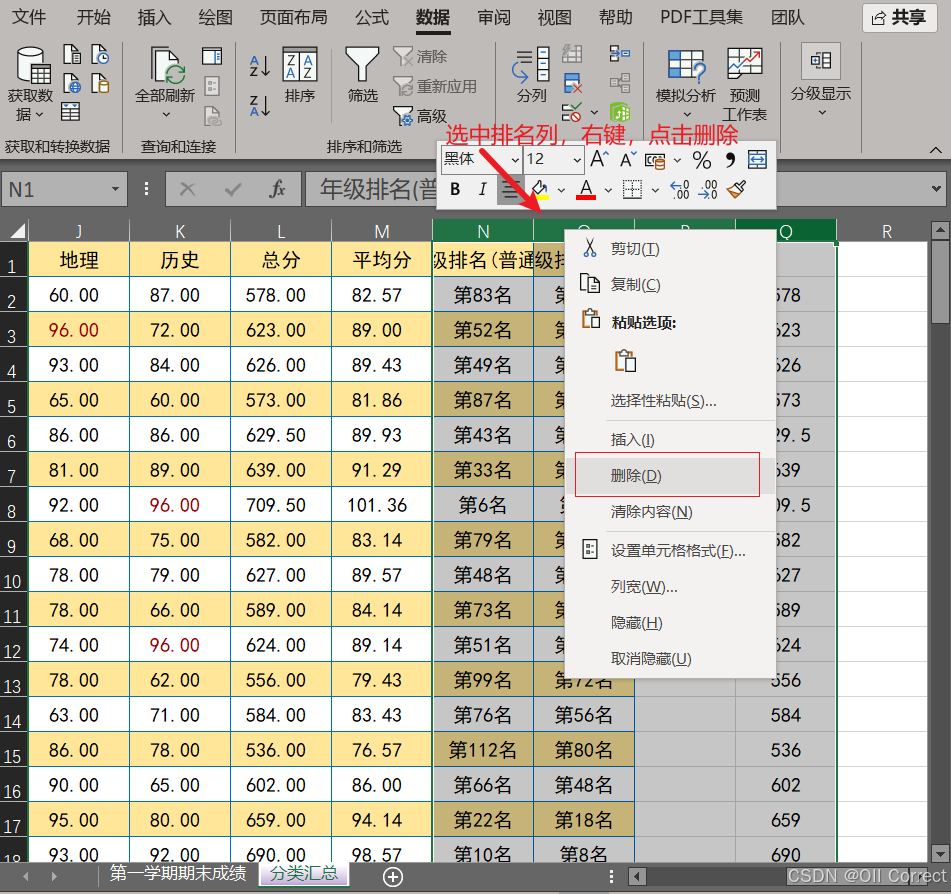Choose 清除内容(N) in the menu
The image size is (951, 894).
click(x=670, y=512)
